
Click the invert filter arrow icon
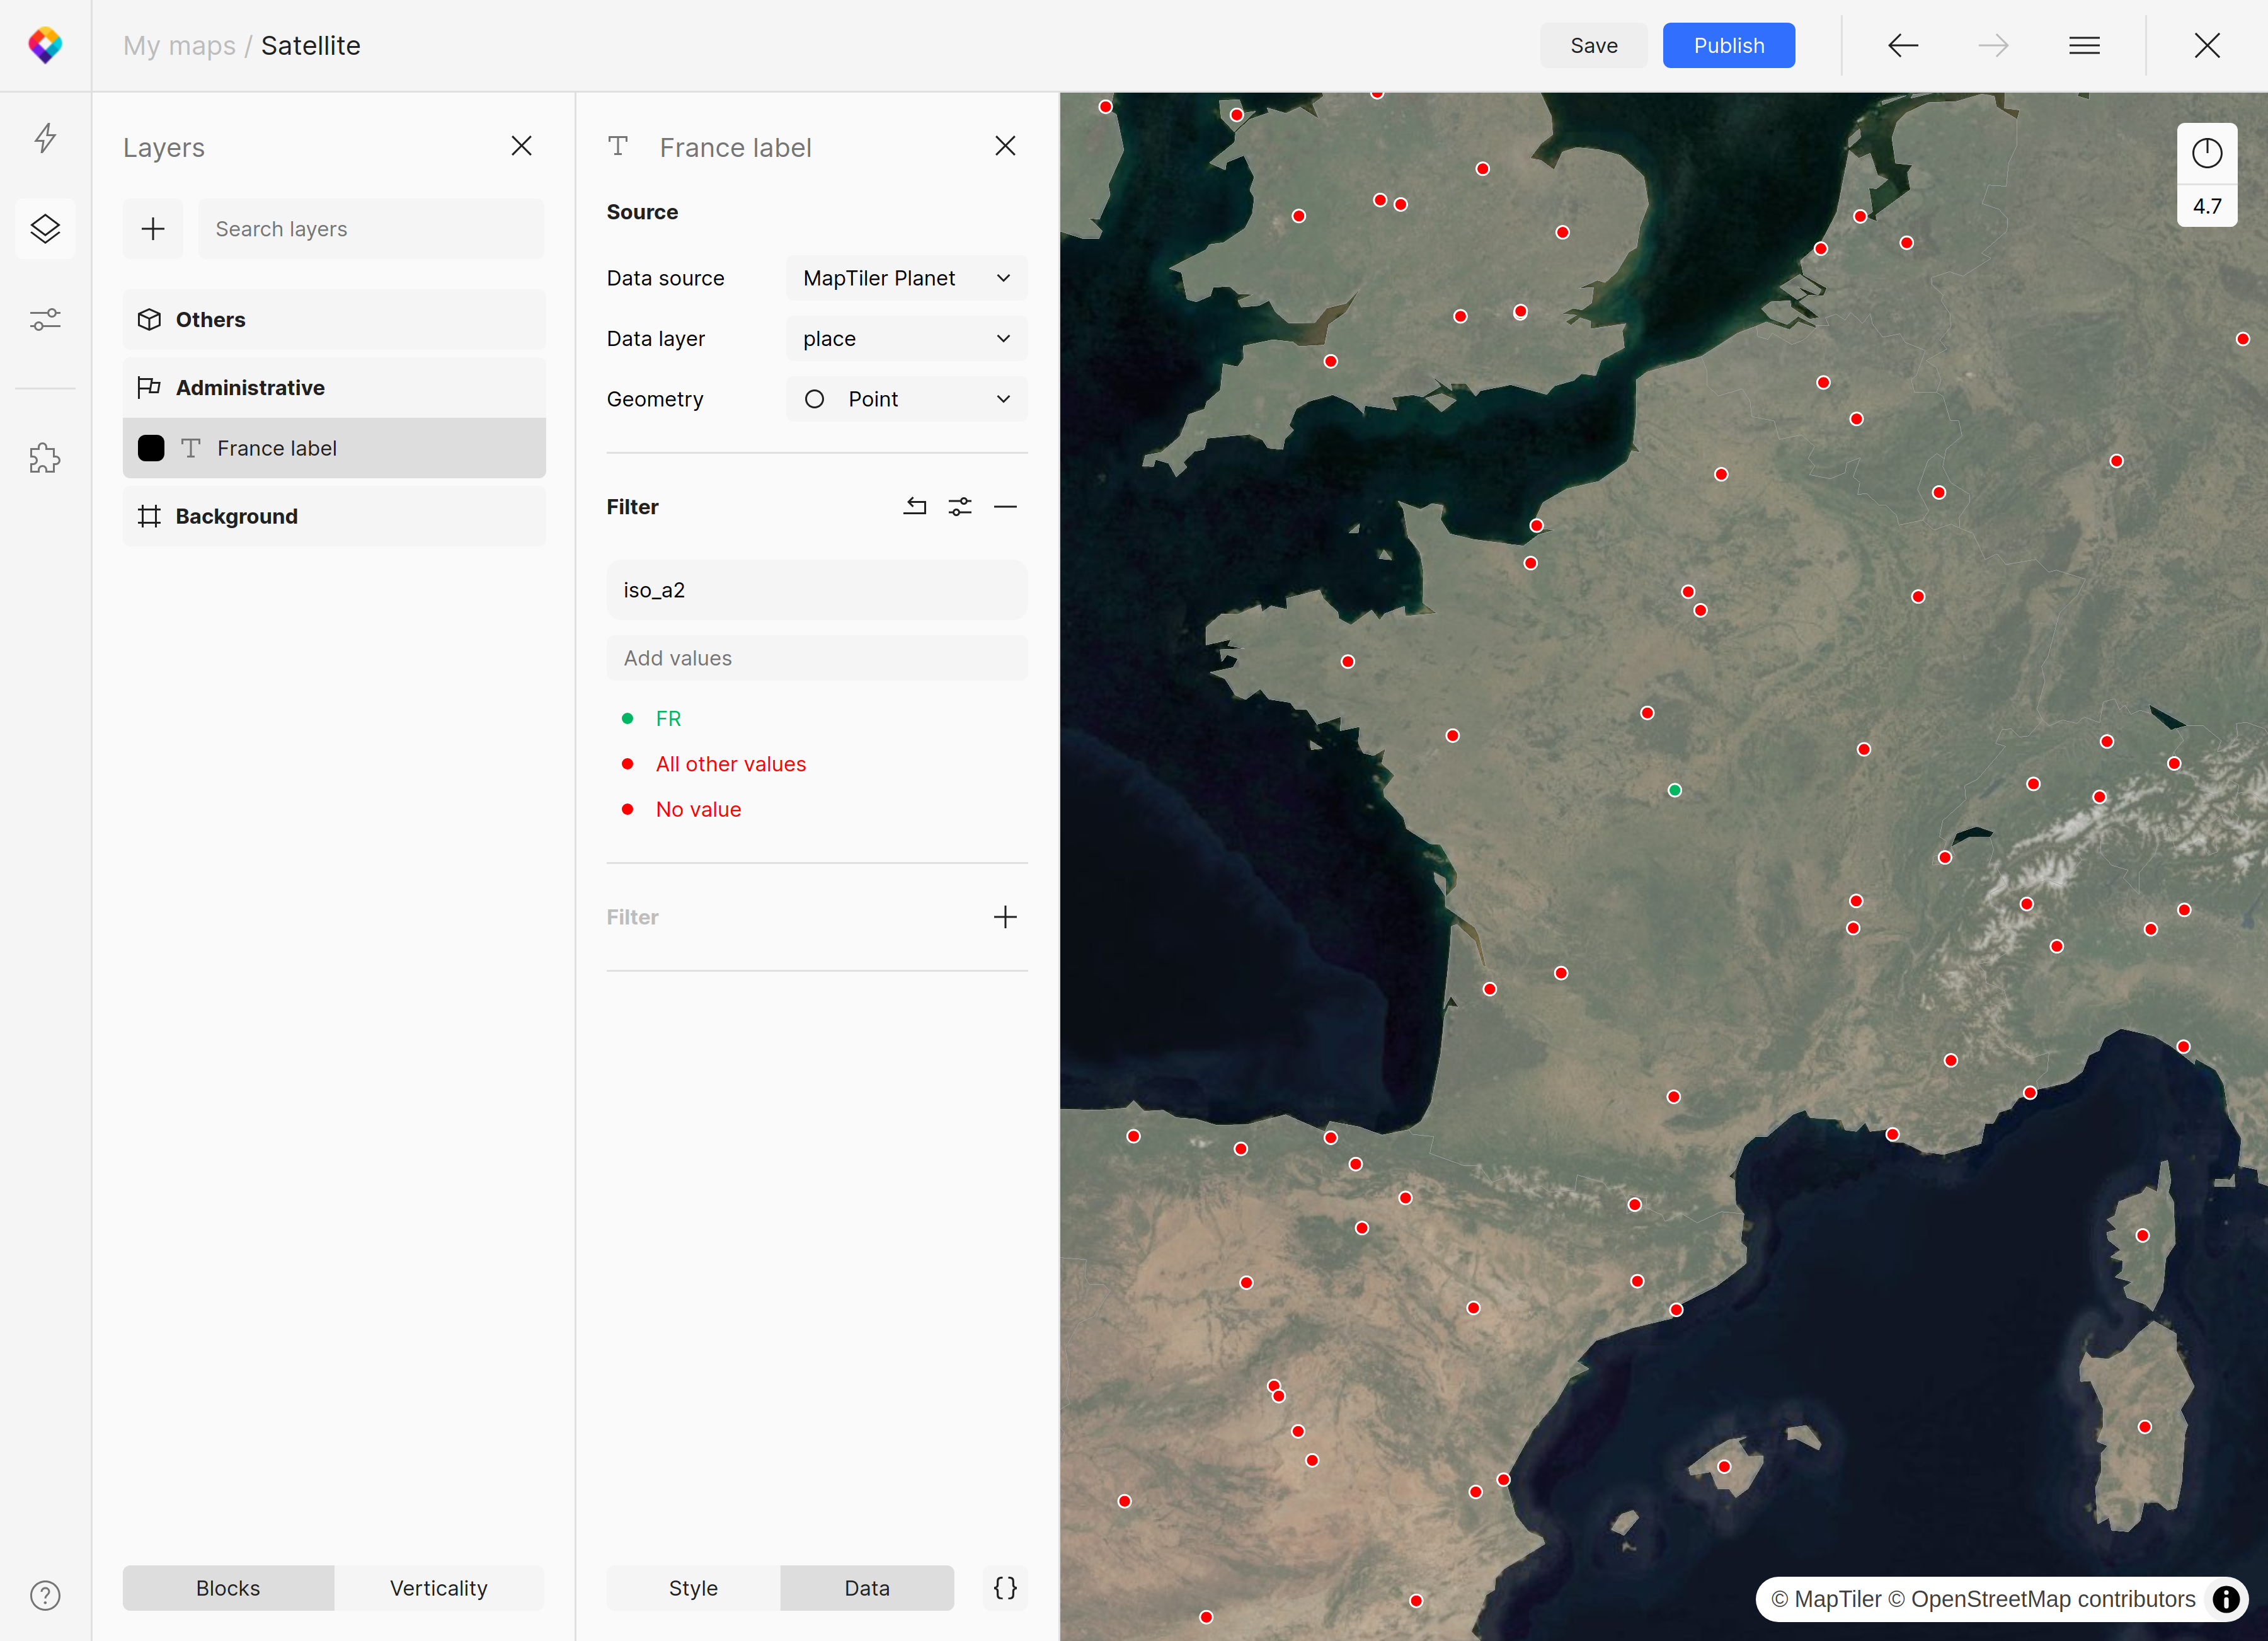(x=914, y=507)
